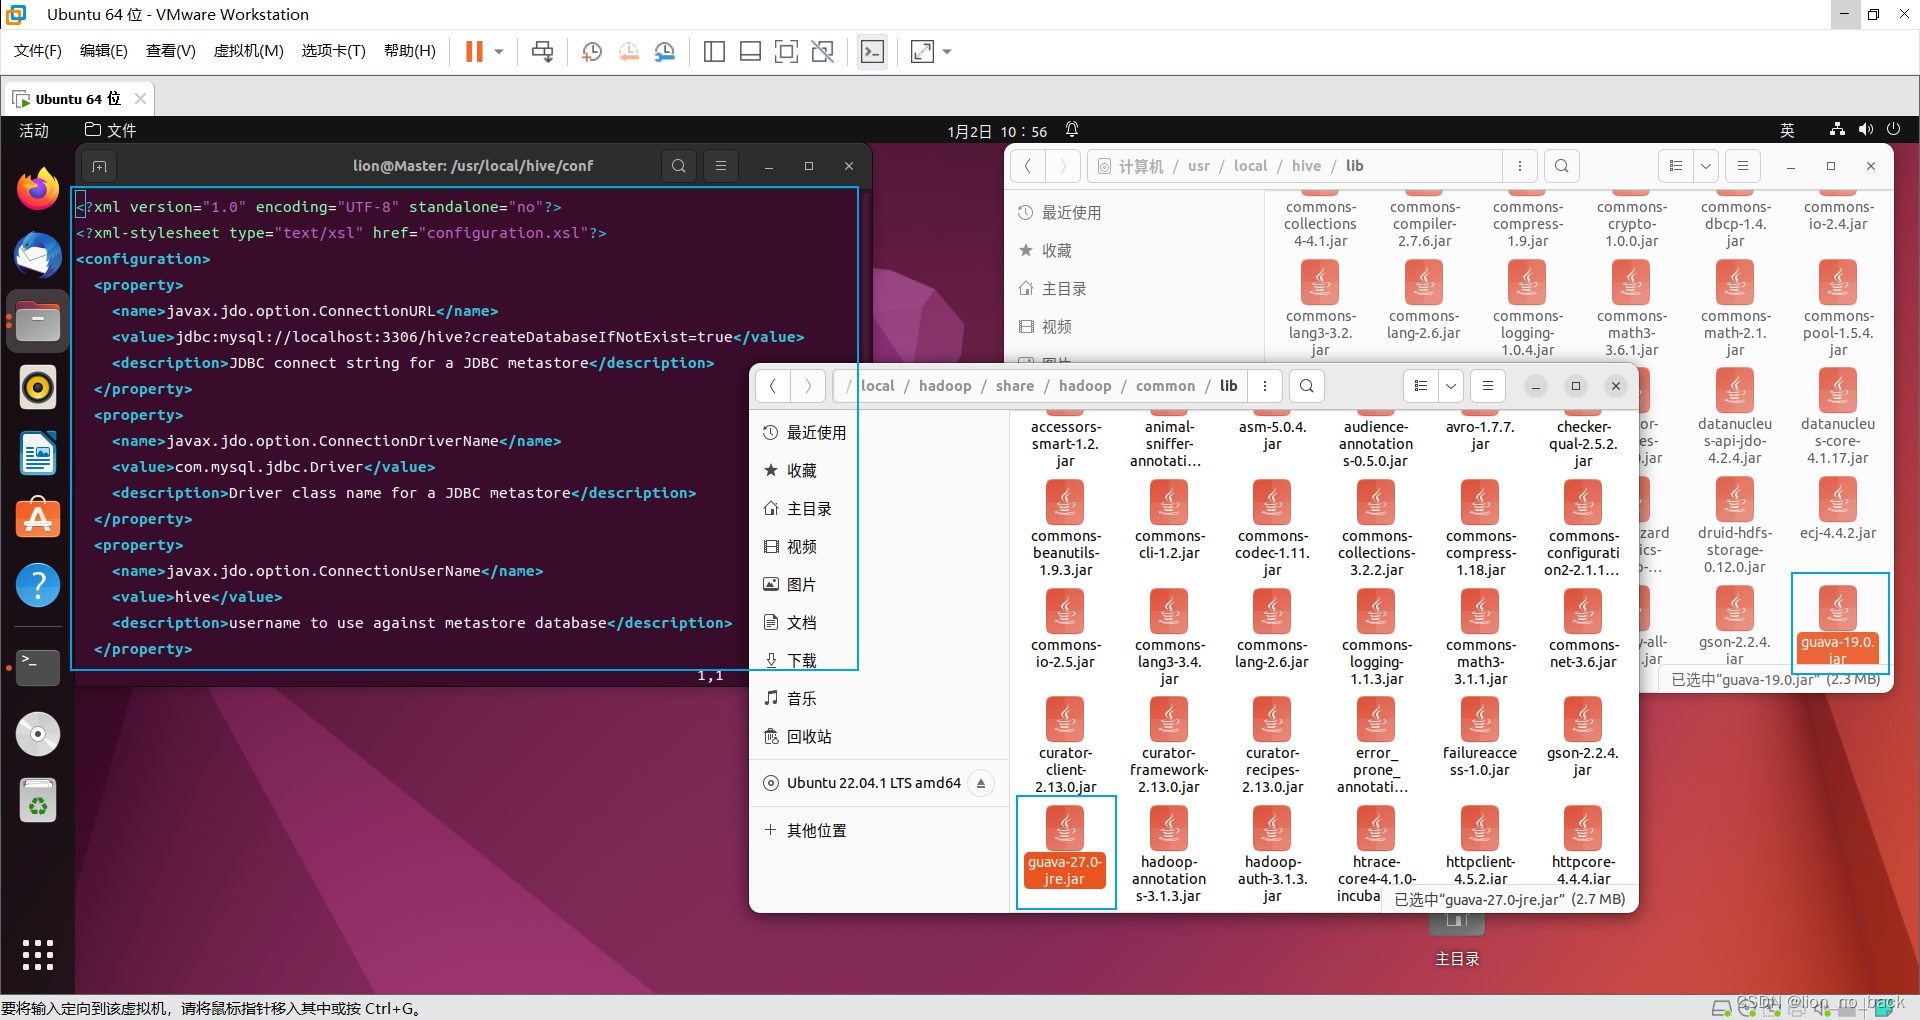The width and height of the screenshot is (1920, 1020).
Task: Select guava-19.0.jar in hive lib window
Action: (x=1838, y=624)
